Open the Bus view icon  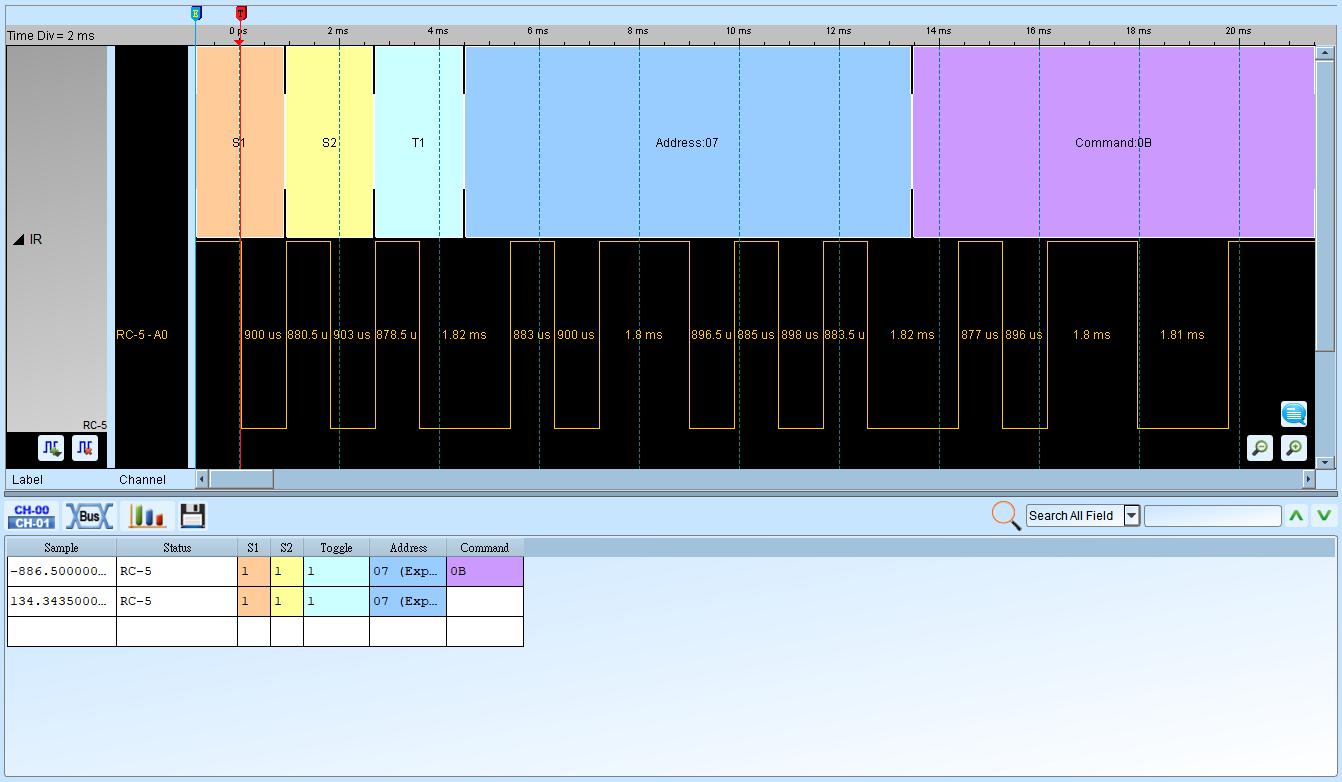click(x=89, y=516)
